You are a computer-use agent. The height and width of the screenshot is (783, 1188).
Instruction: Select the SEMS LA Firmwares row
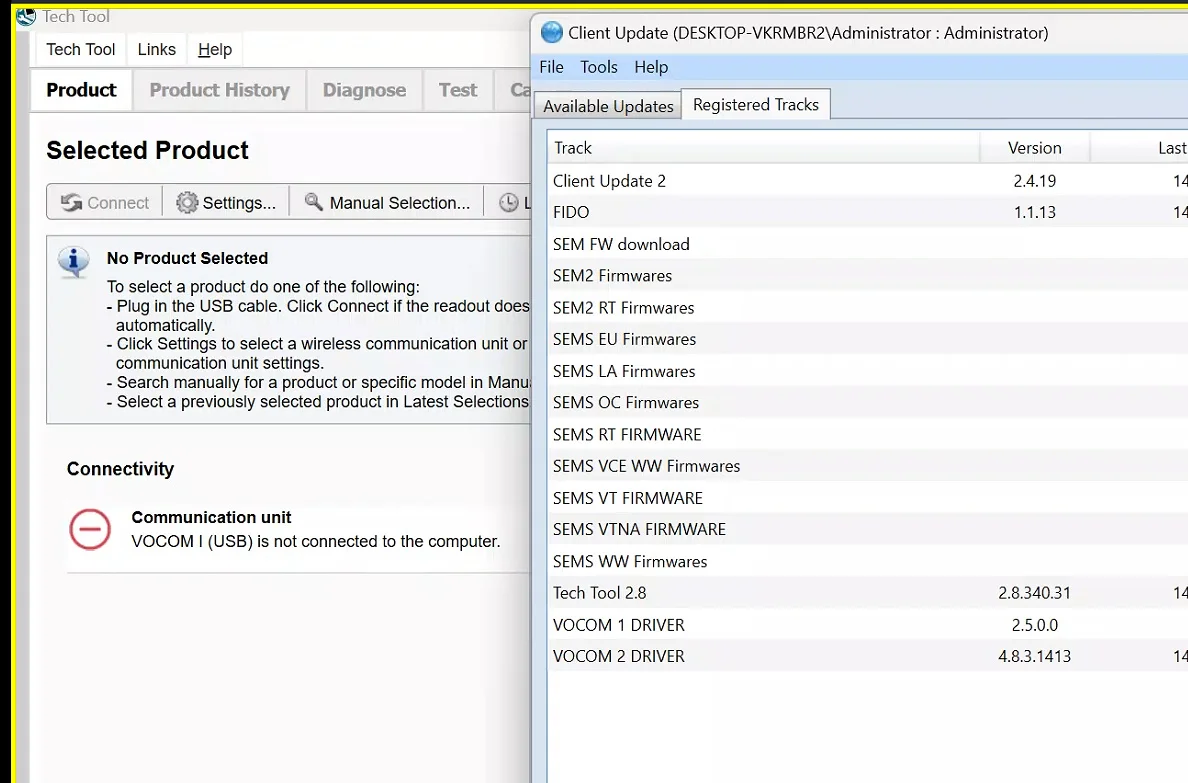click(868, 371)
